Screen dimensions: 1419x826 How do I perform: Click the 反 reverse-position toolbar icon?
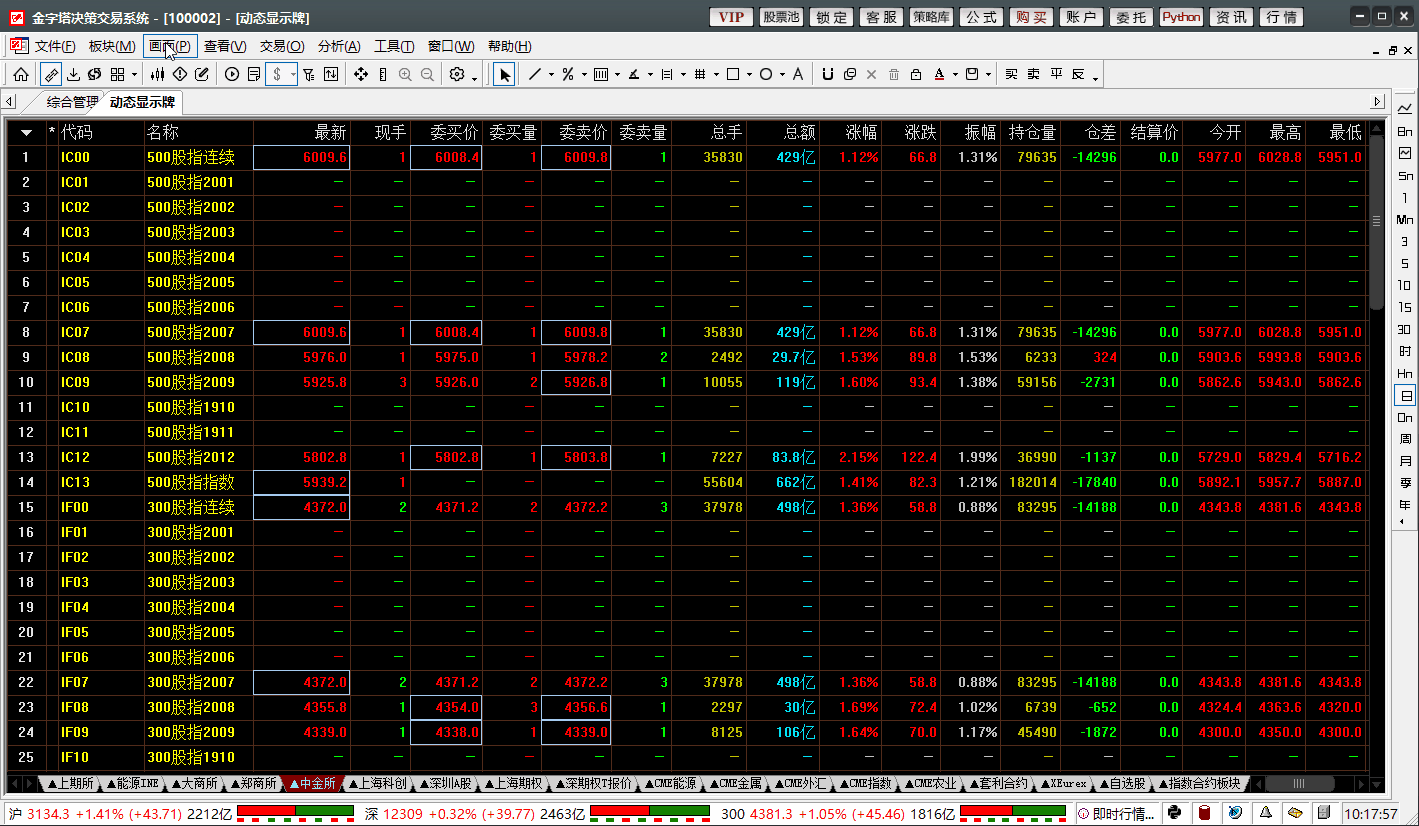(x=1078, y=74)
